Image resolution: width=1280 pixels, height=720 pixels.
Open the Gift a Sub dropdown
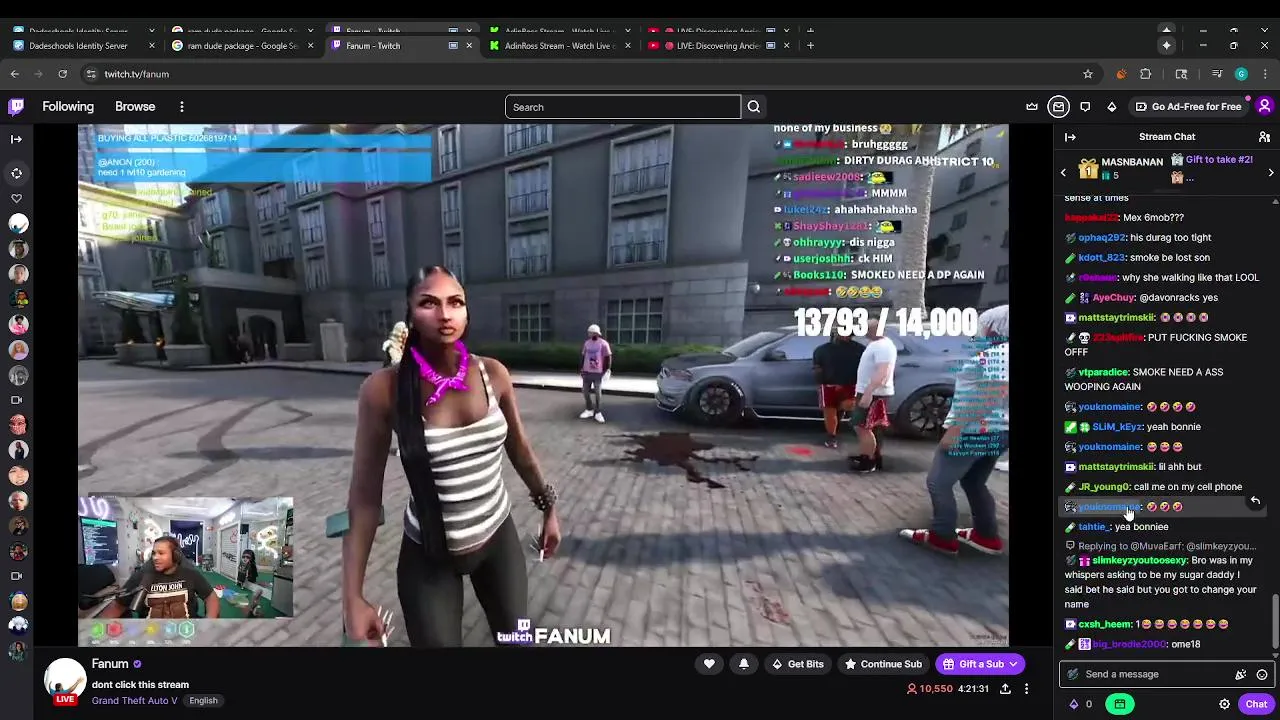coord(981,664)
